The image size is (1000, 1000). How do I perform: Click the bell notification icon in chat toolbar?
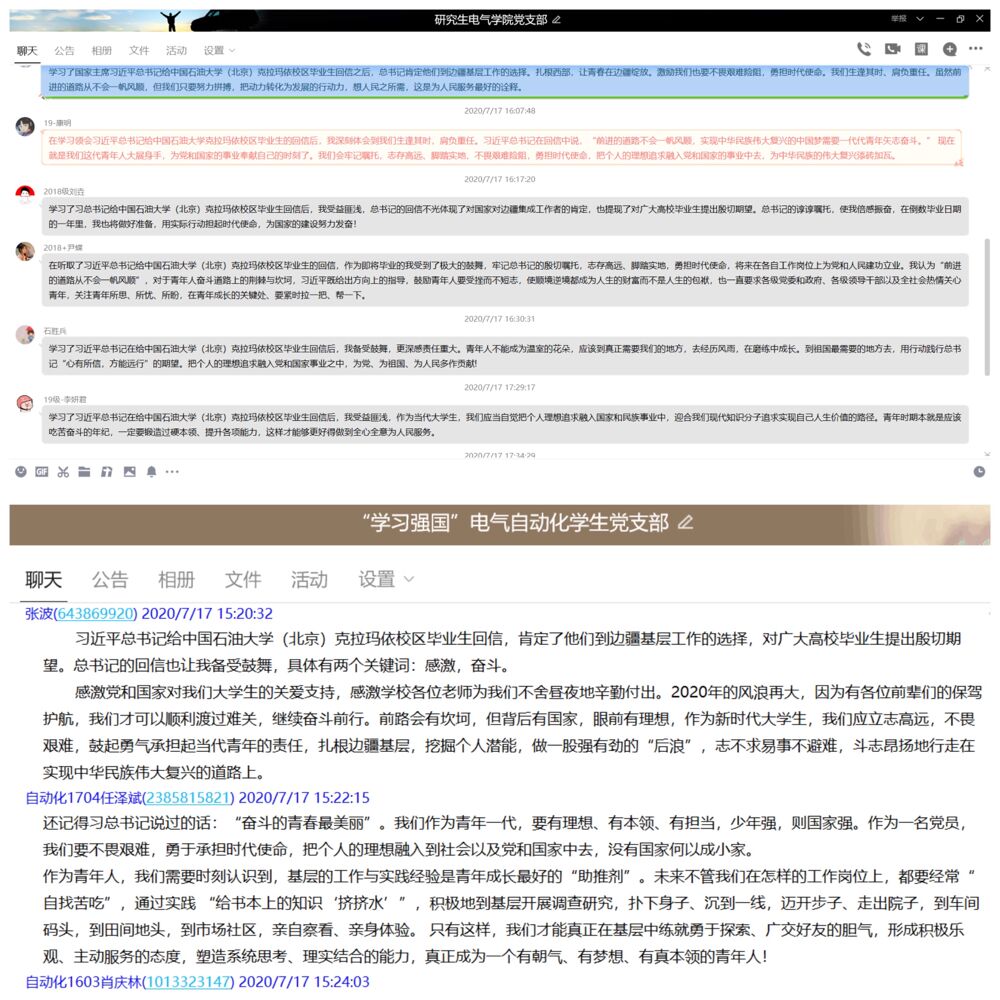click(x=151, y=471)
